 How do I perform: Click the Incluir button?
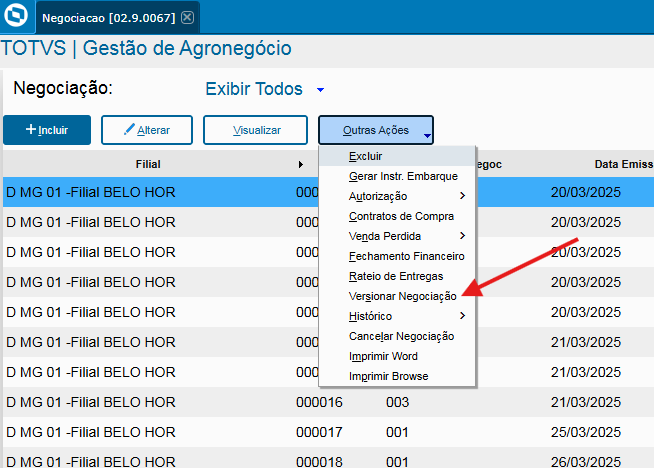pos(47,130)
